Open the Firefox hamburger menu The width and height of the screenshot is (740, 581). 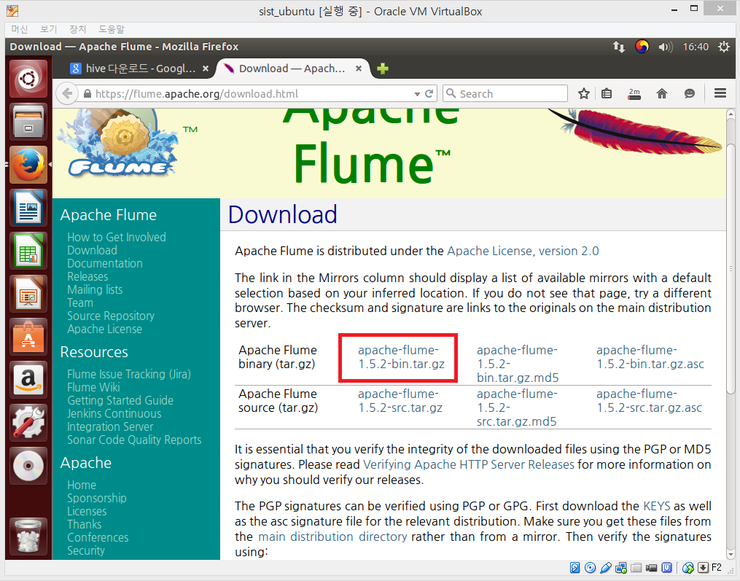tap(720, 93)
